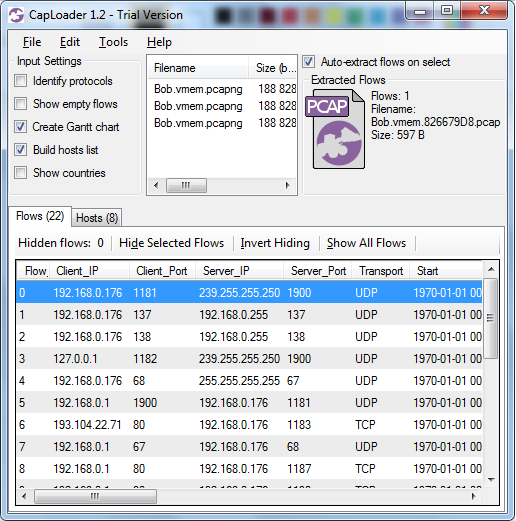
Task: Click file list scroll left arrow
Action: pos(156,185)
